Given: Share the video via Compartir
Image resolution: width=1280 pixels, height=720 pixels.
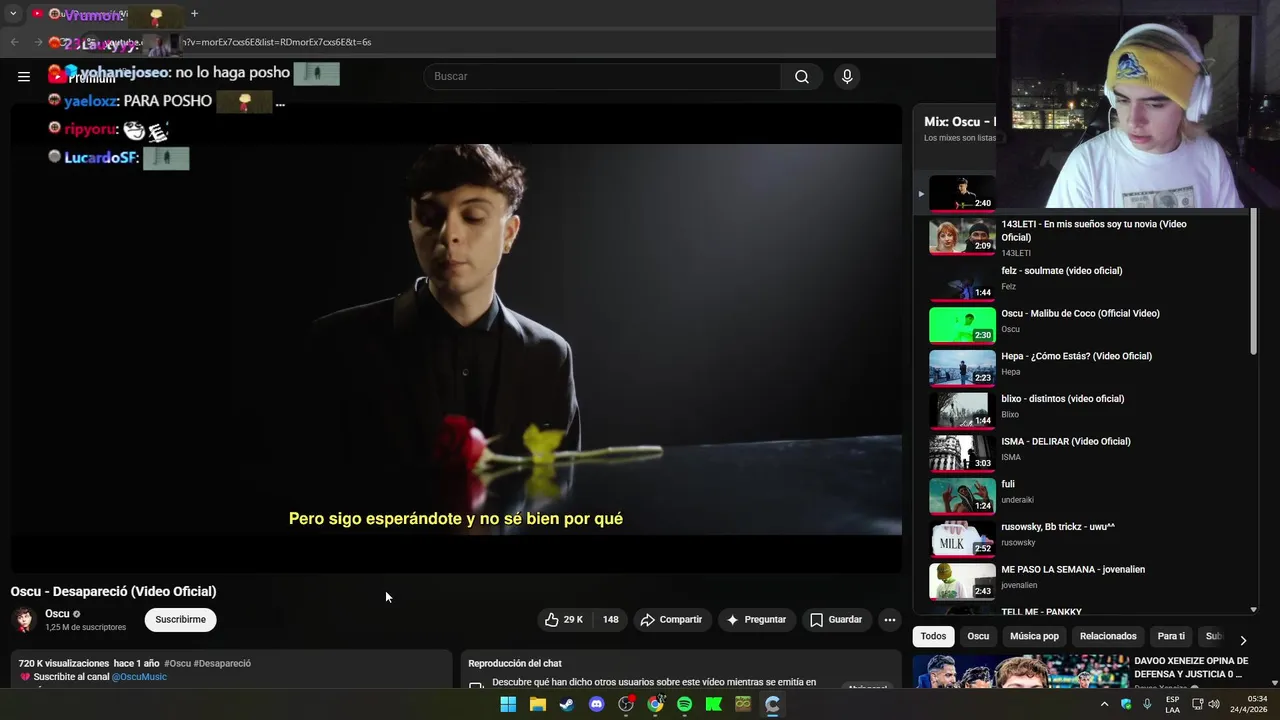Looking at the screenshot, I should pos(672,620).
